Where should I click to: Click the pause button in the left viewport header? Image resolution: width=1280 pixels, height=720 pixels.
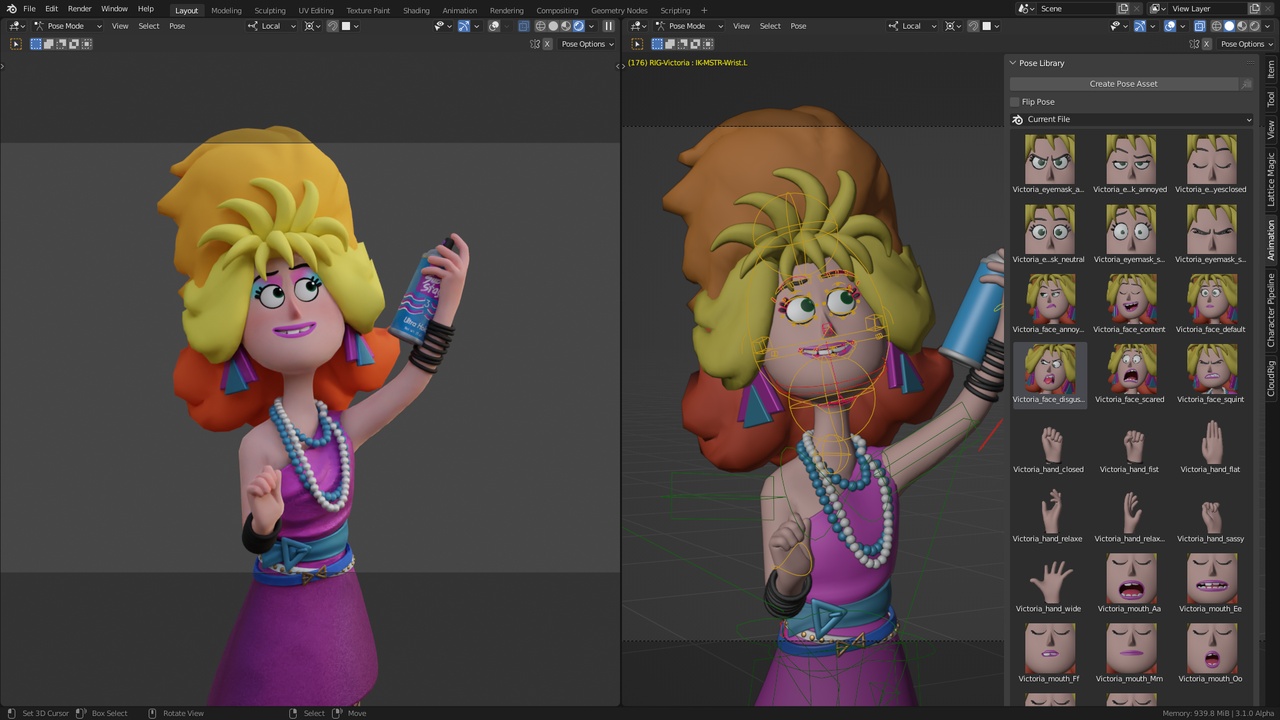(609, 26)
